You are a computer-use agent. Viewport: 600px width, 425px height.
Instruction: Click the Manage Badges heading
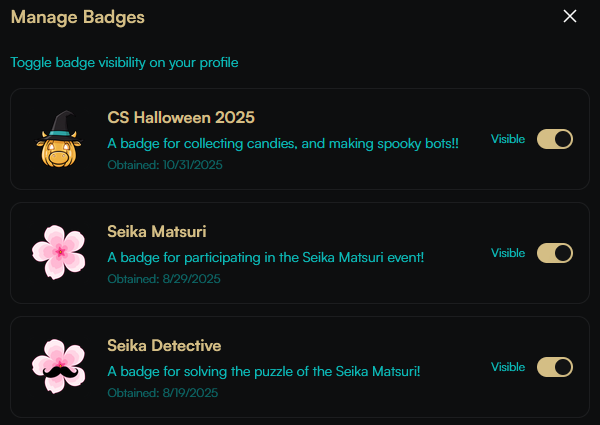(78, 17)
